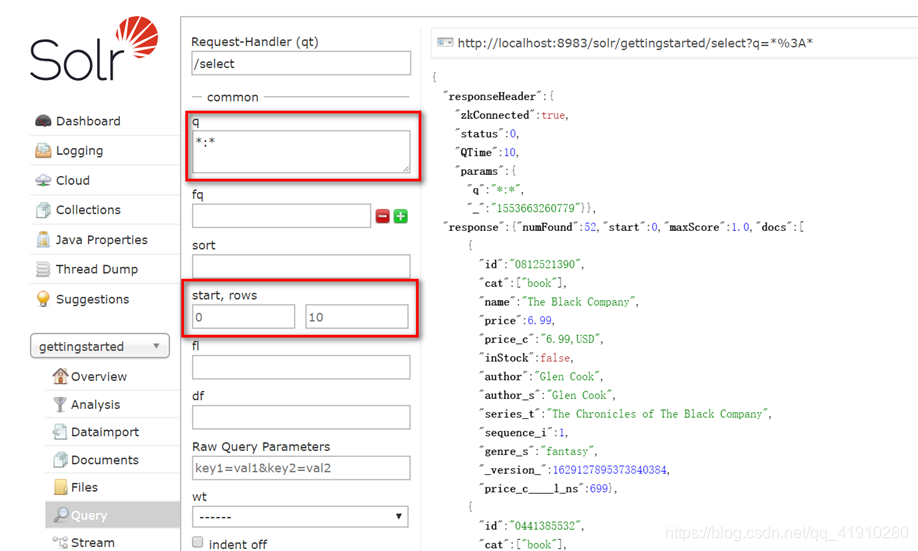Click the Files folder icon

coord(60,487)
